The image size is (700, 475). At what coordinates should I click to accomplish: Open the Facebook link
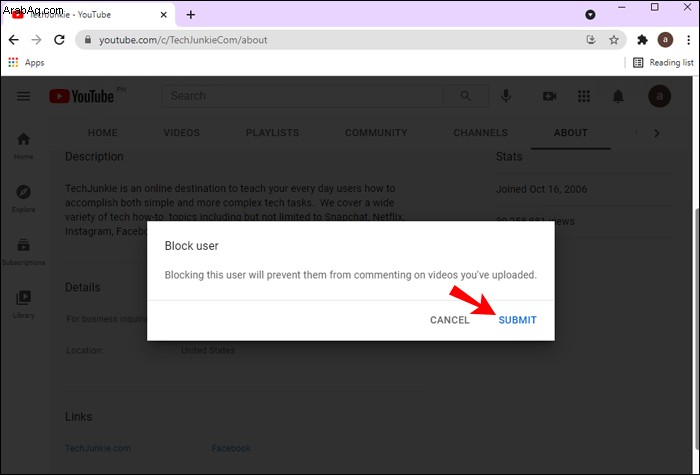pos(231,448)
